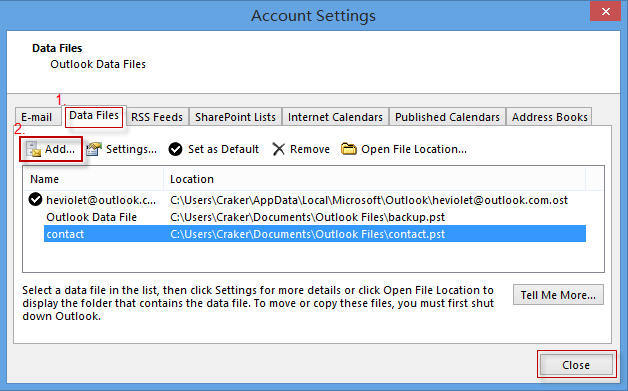This screenshot has width=628, height=391.
Task: Select the heviolet@outlook.c... data file row
Action: (307, 200)
